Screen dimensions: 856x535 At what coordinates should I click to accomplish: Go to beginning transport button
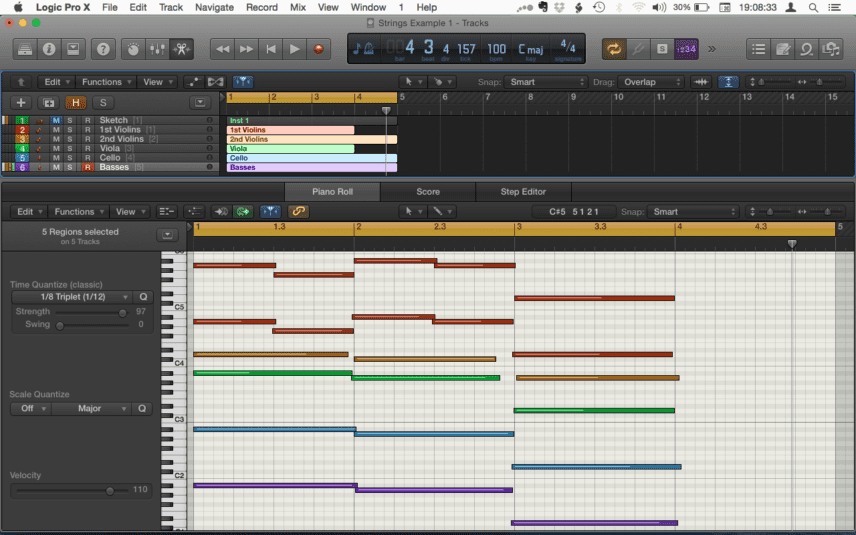[270, 49]
